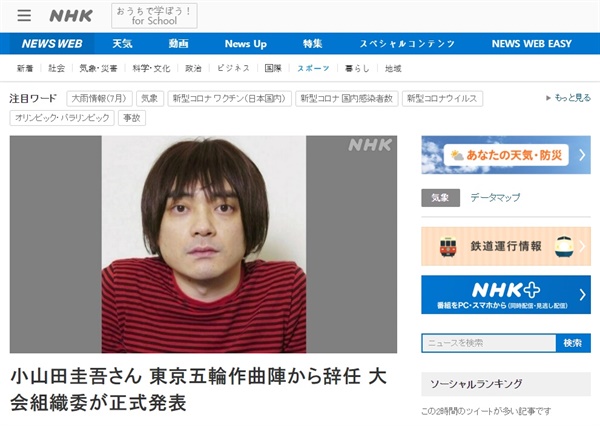Viewport: 600px width, 426px height.
Task: Open the hamburger menu icon
Action: click(24, 15)
